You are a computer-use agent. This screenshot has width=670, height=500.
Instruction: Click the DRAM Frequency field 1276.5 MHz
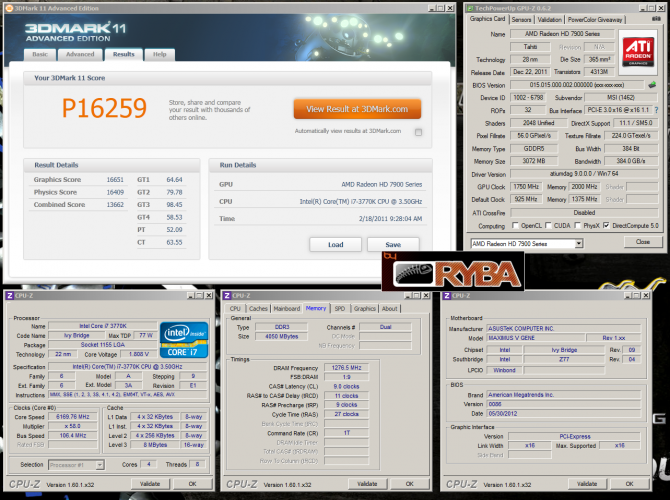click(346, 368)
